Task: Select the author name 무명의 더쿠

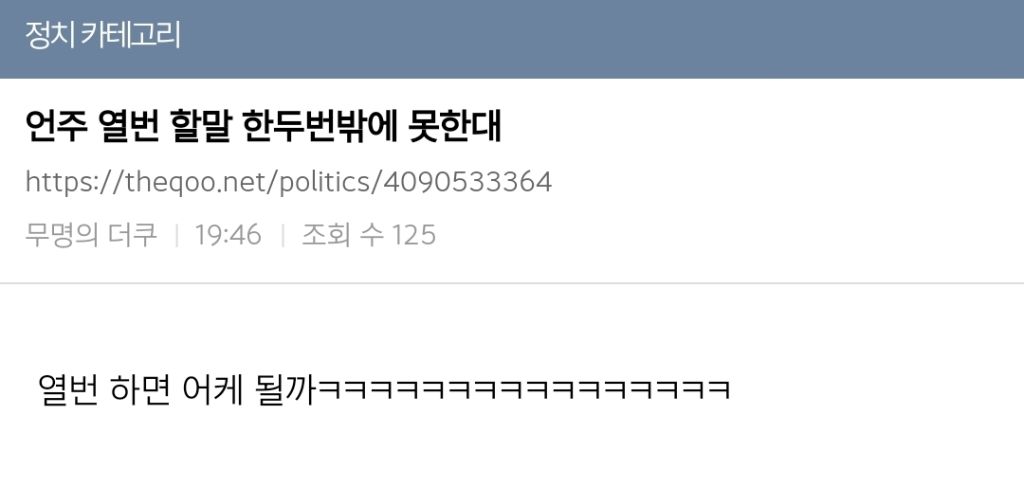Action: click(91, 234)
